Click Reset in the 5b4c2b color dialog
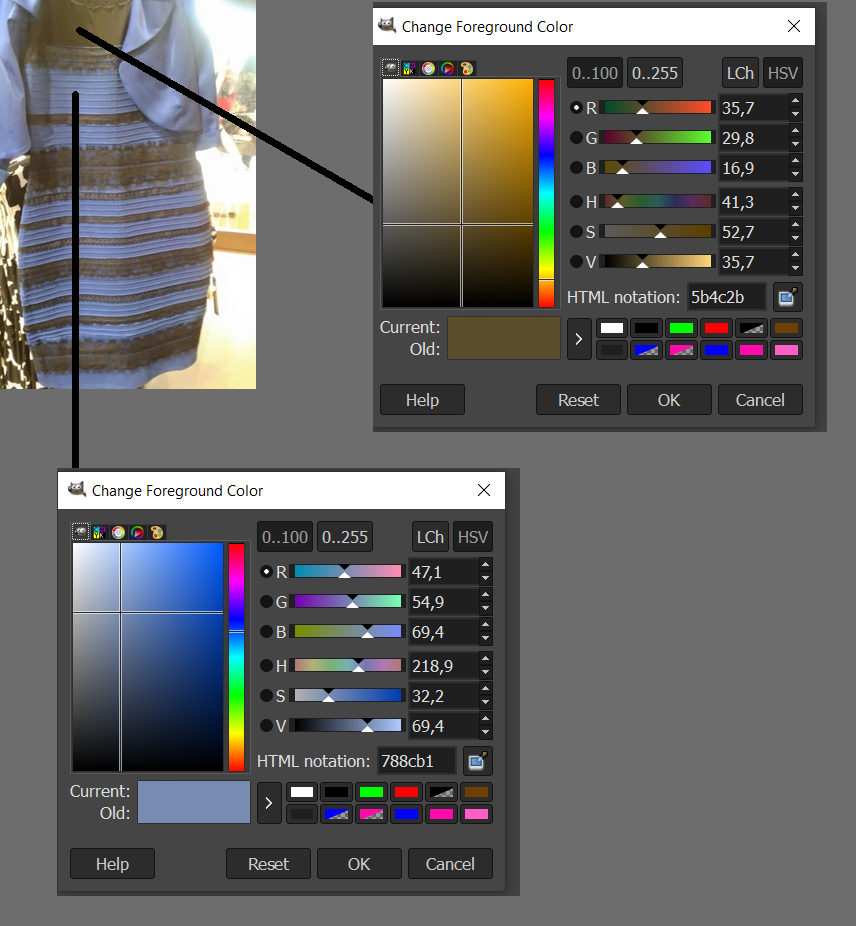 tap(578, 400)
